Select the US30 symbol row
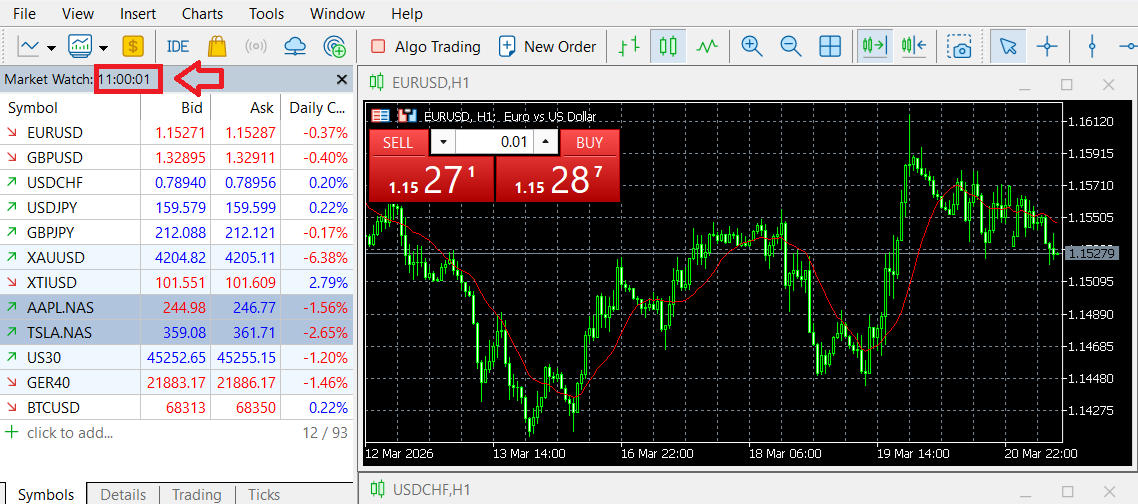This screenshot has height=504, width=1138. click(176, 357)
